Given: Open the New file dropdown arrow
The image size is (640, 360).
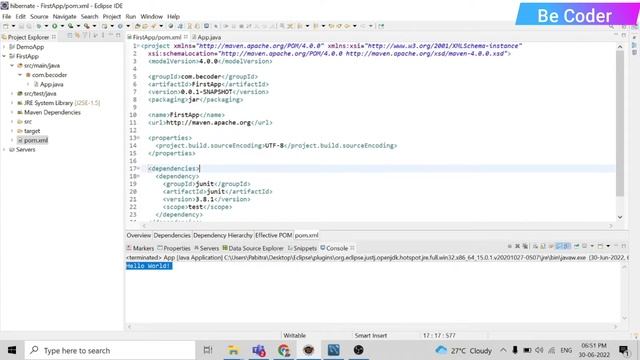Looking at the screenshot, I should (x=13, y=26).
